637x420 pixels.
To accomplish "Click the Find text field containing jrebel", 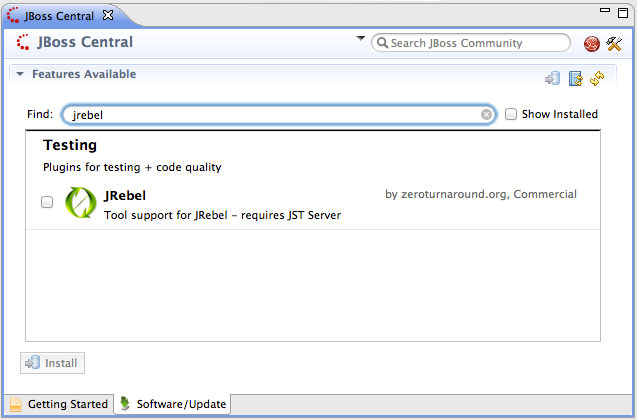I will tap(278, 115).
